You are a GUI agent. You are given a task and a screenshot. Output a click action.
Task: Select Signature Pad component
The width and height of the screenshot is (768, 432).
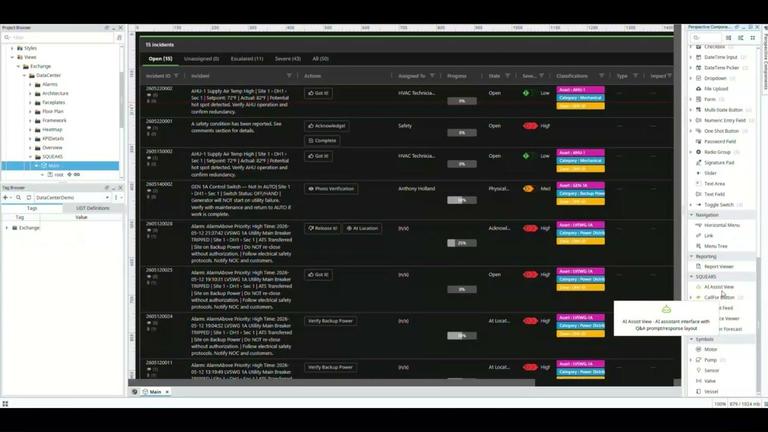coord(719,163)
